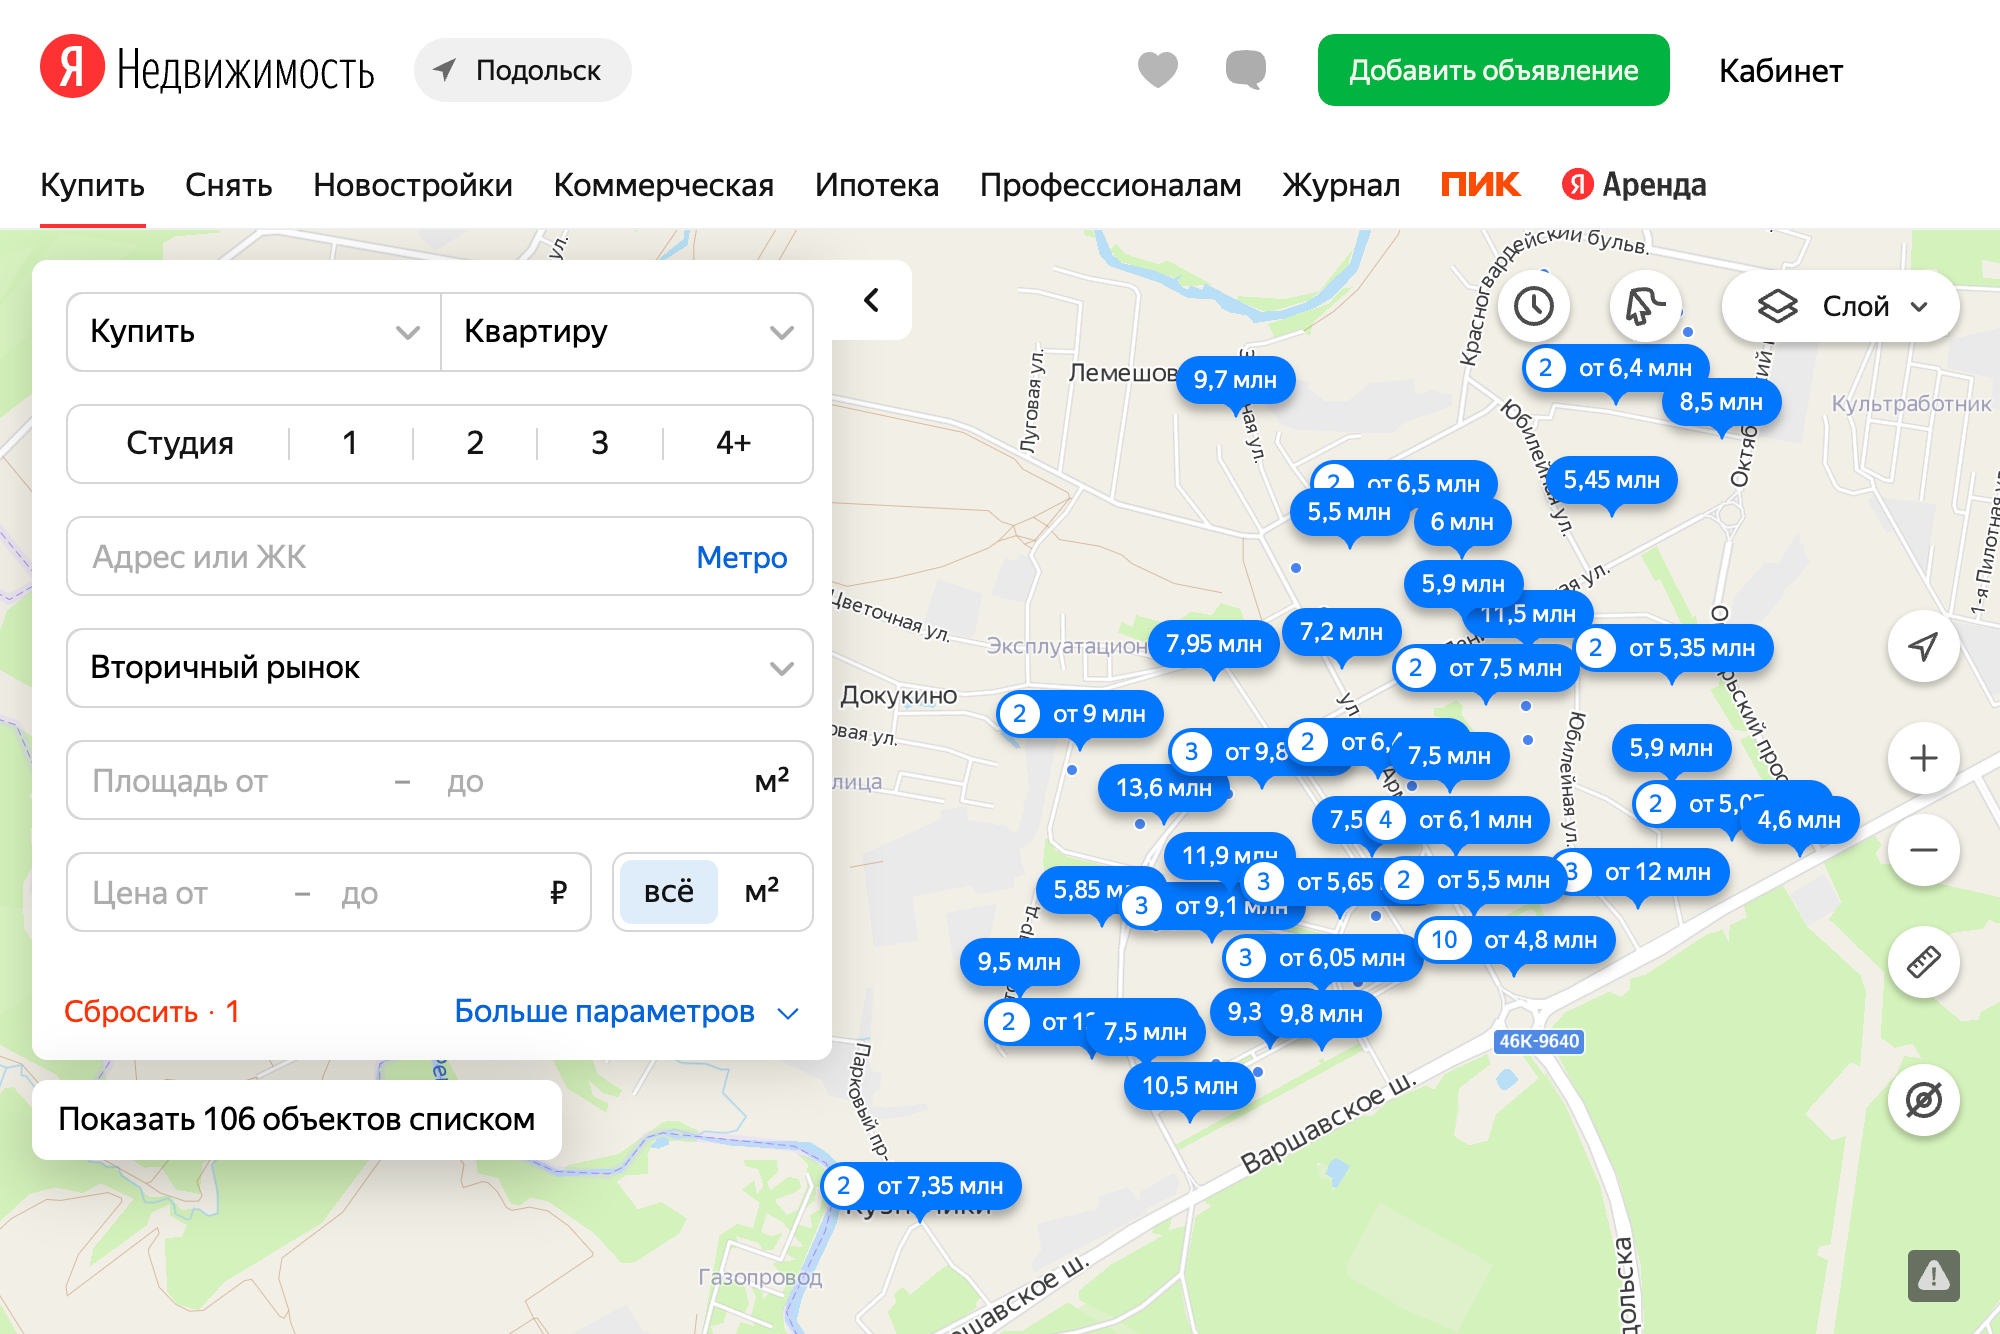Open Яндекс Аренда section
Image resolution: width=2000 pixels, height=1334 pixels.
click(1634, 184)
